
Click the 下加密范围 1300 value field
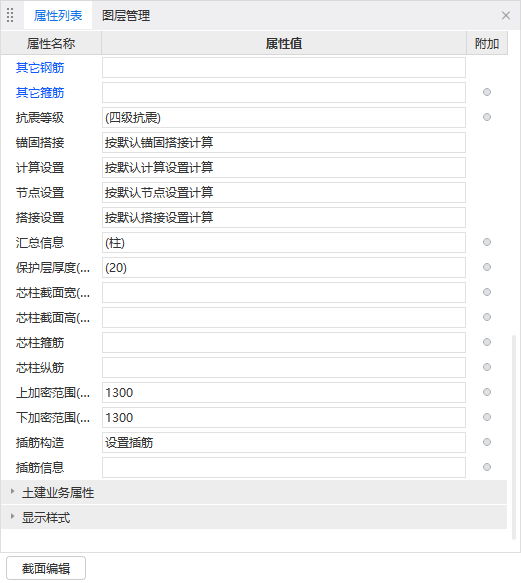[284, 417]
